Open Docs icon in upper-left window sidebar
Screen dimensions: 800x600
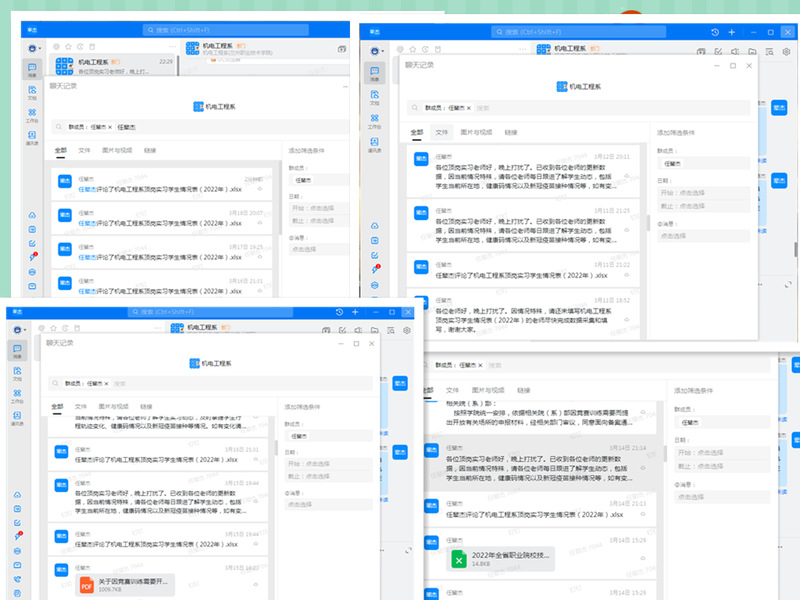pos(32,92)
